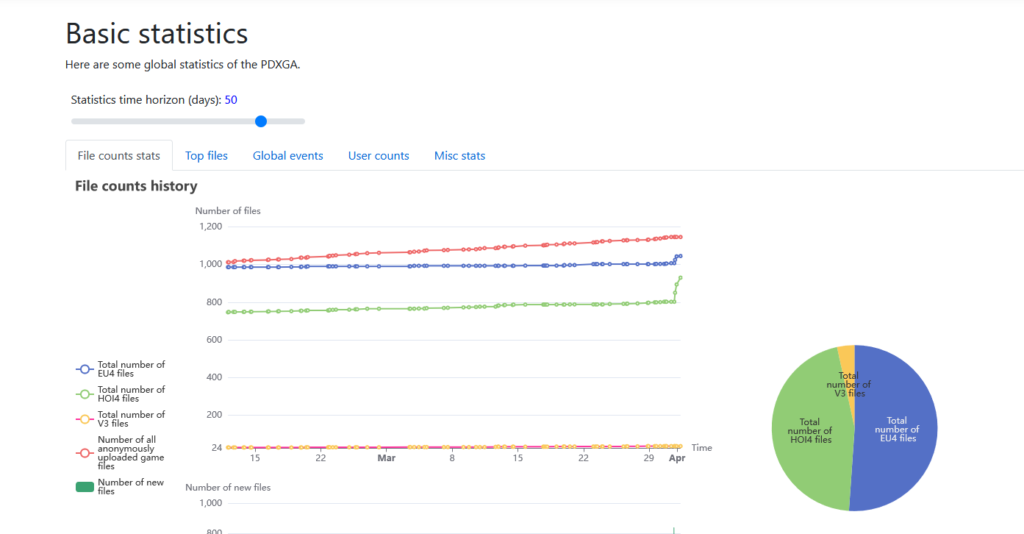This screenshot has height=534, width=1024.
Task: Click the time horizon value 50
Action: (x=231, y=100)
